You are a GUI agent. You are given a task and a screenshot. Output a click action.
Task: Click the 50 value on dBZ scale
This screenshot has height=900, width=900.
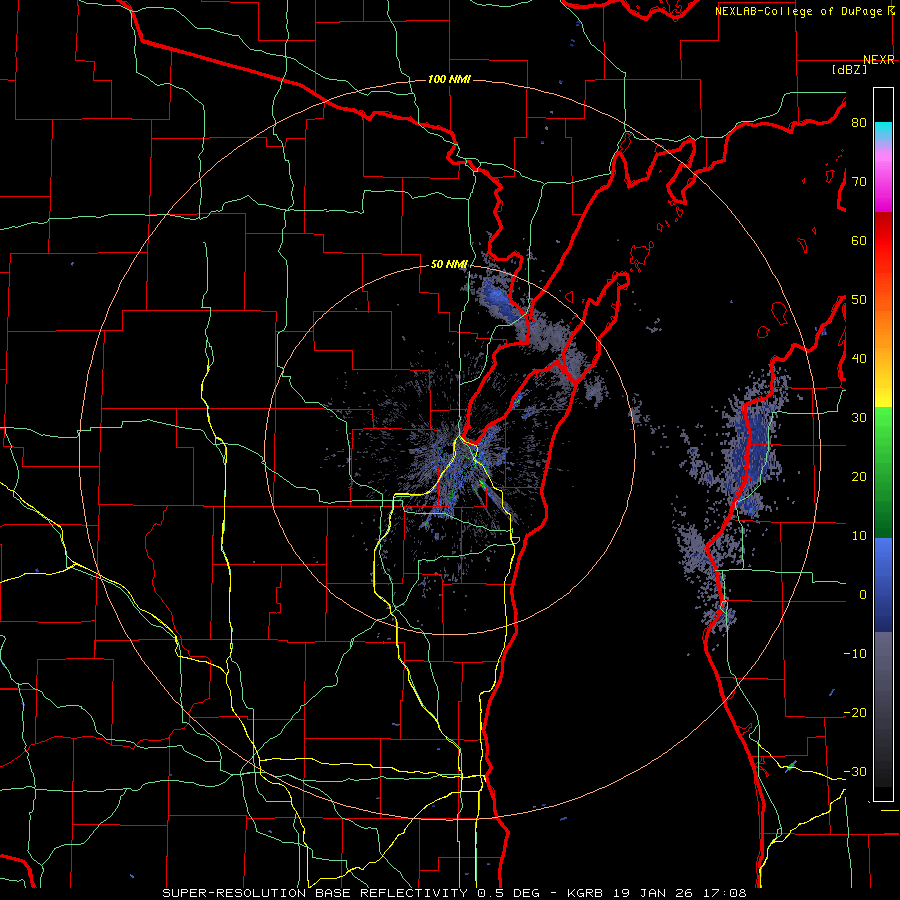pos(859,300)
